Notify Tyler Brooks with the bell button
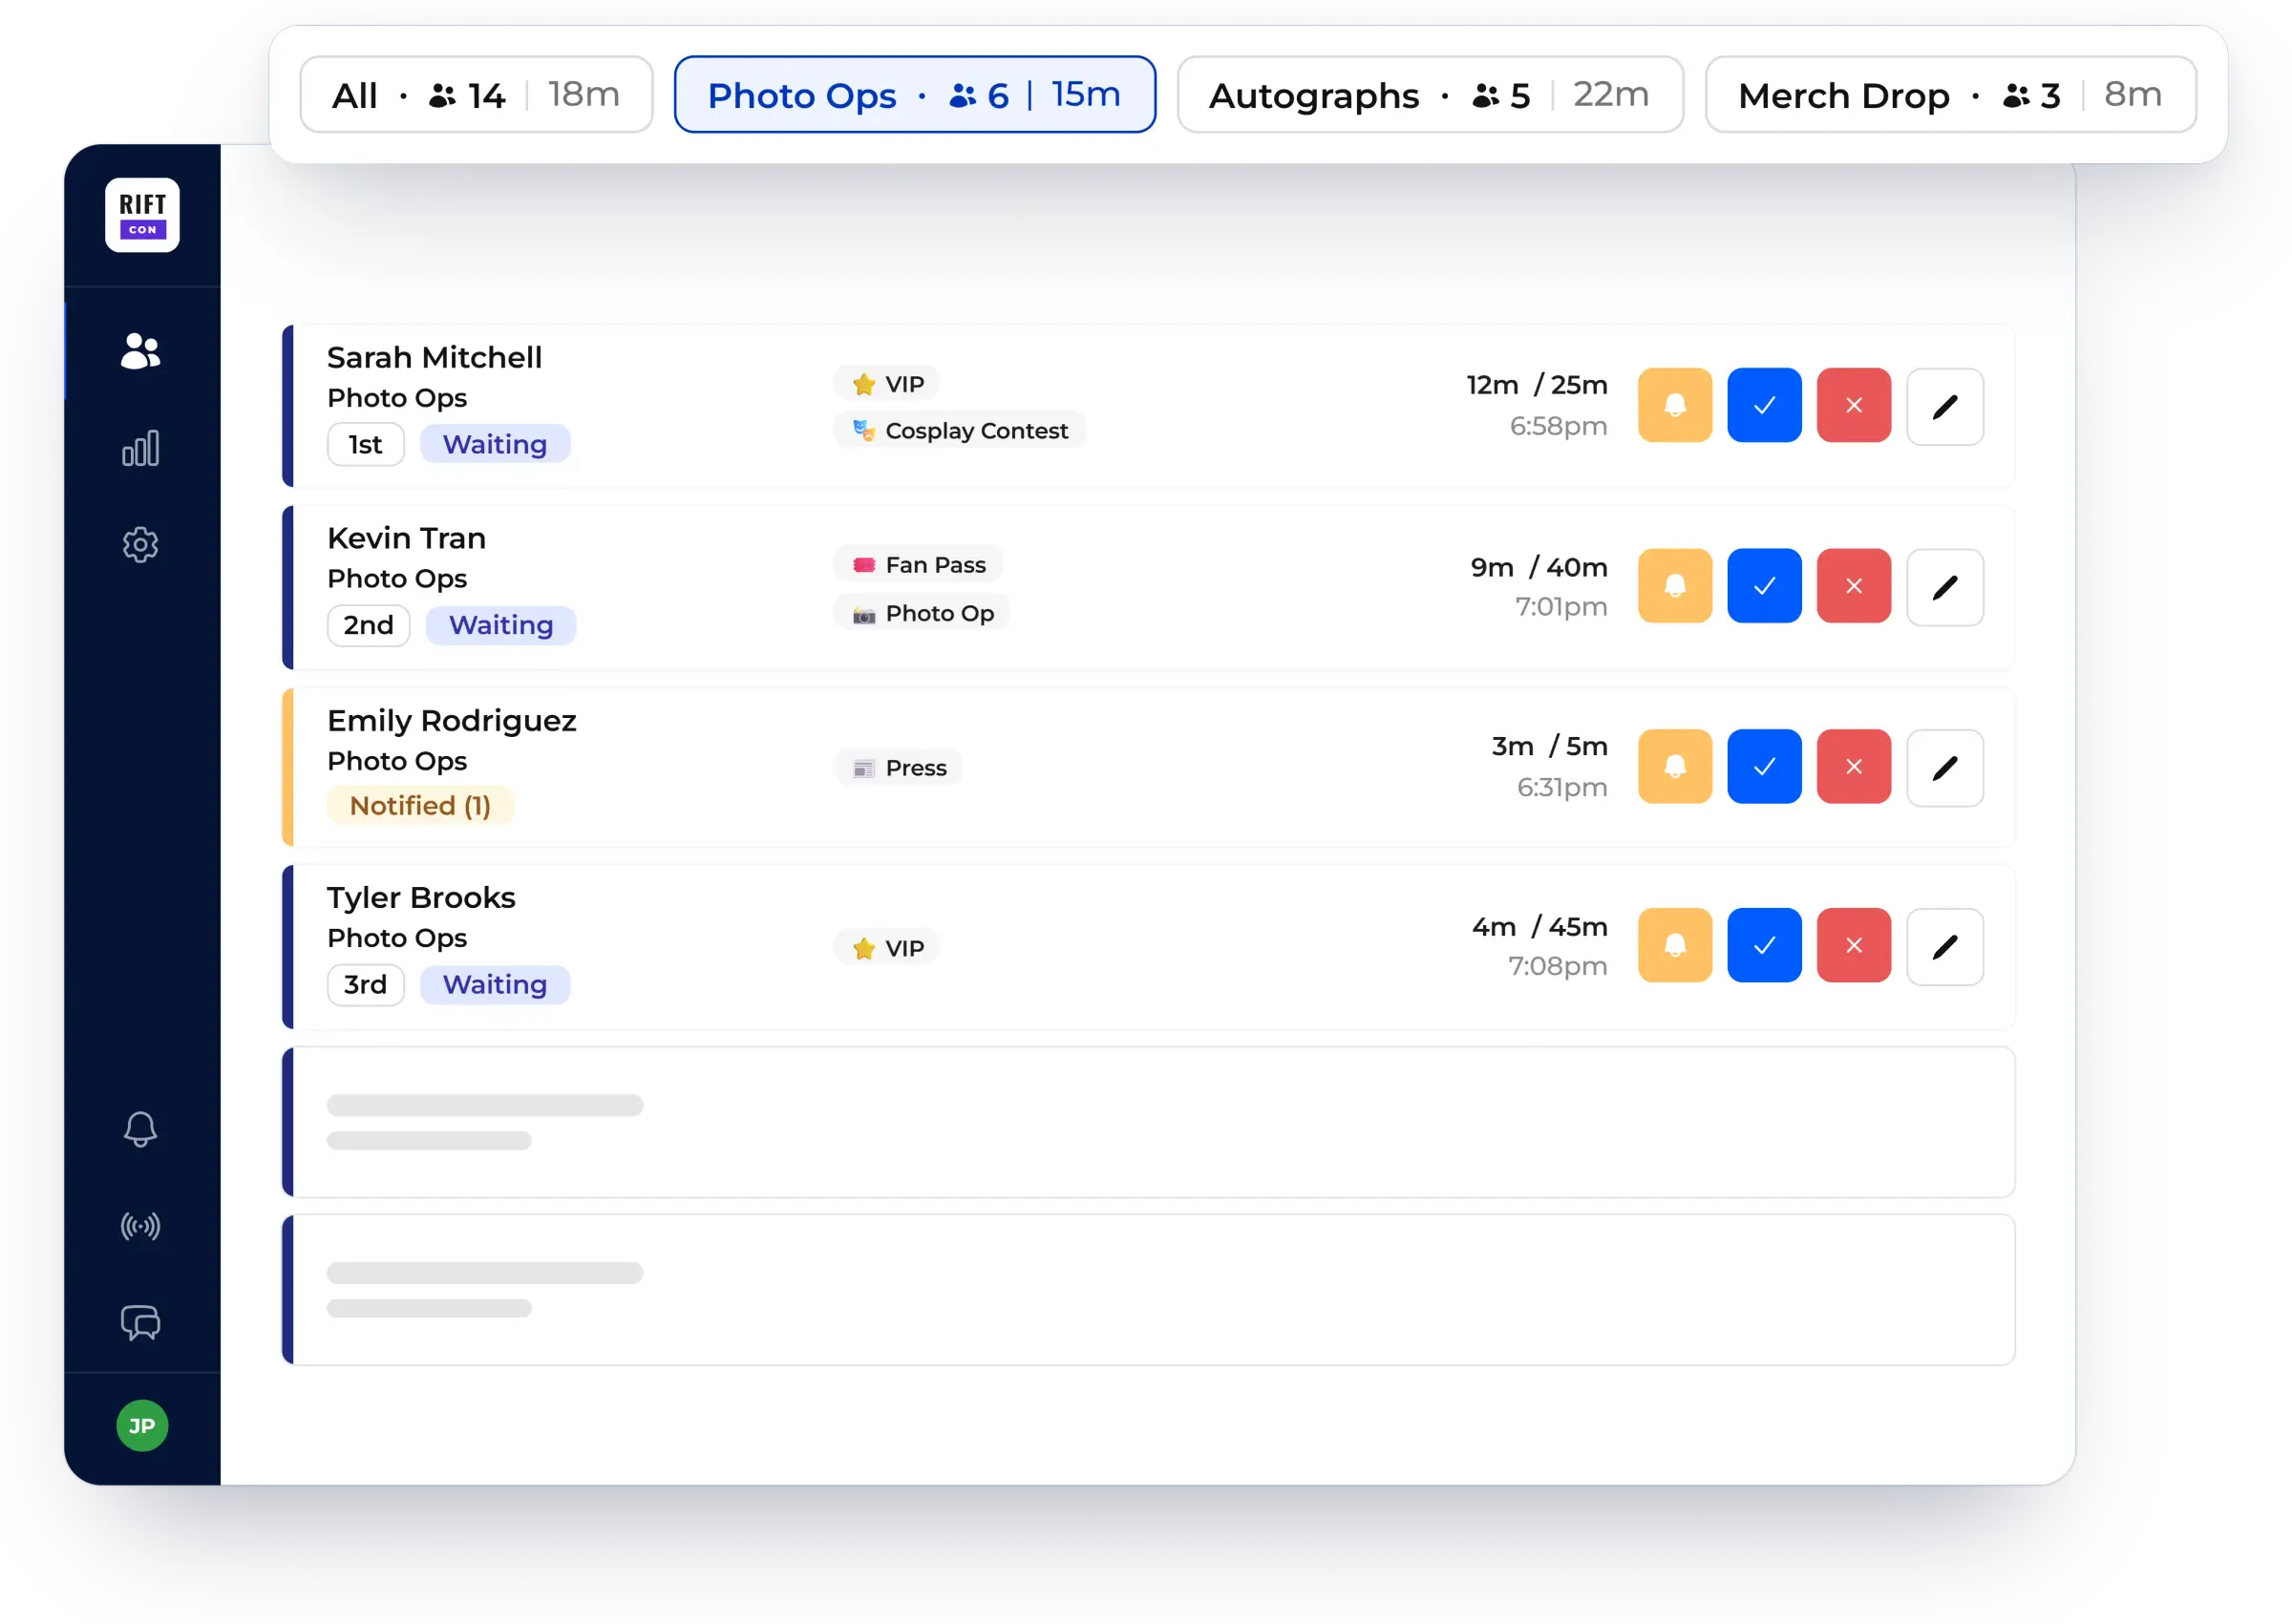 click(1674, 945)
